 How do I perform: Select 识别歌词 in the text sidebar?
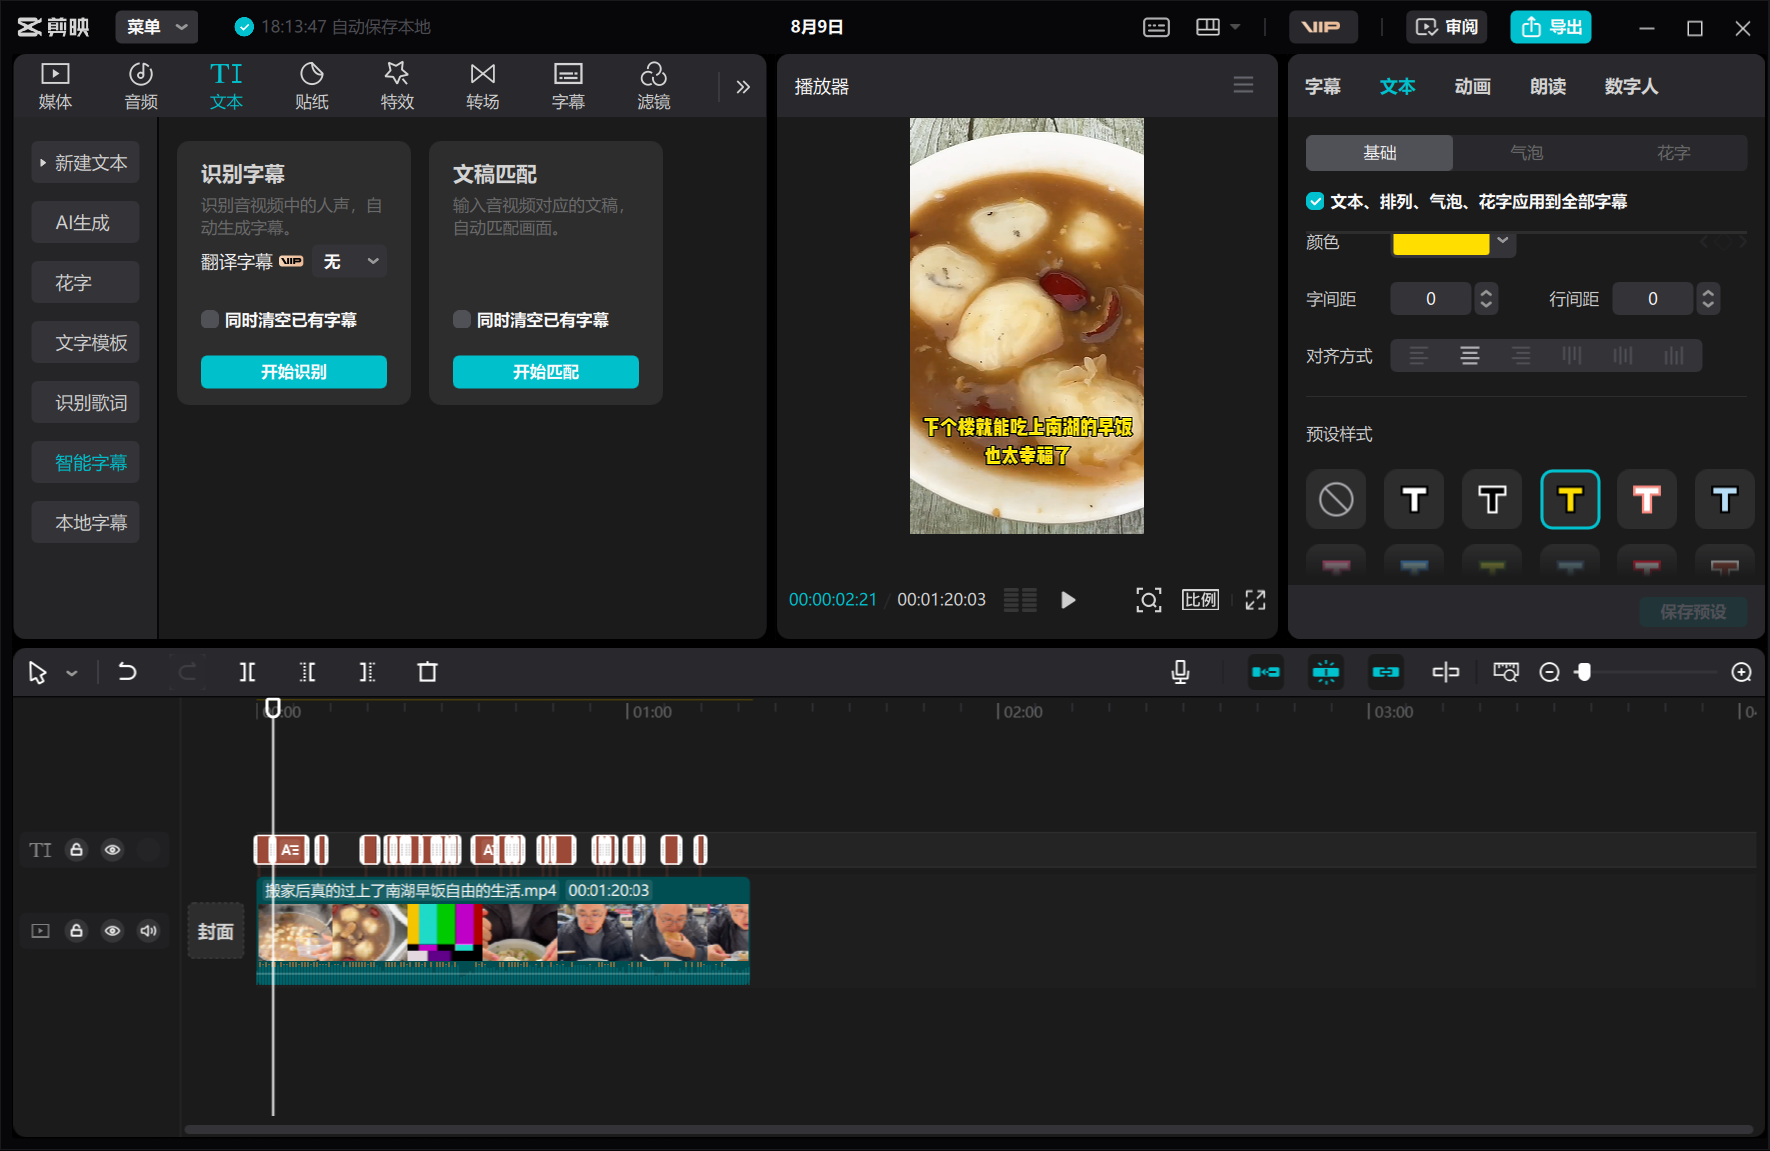pos(85,403)
